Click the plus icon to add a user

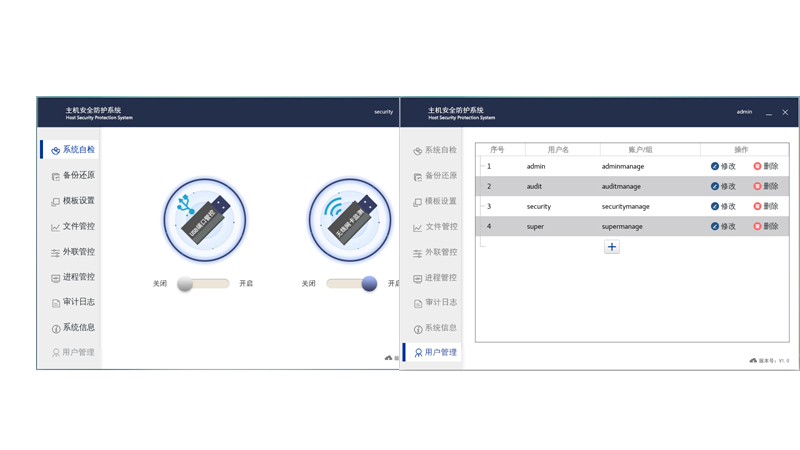[x=612, y=247]
